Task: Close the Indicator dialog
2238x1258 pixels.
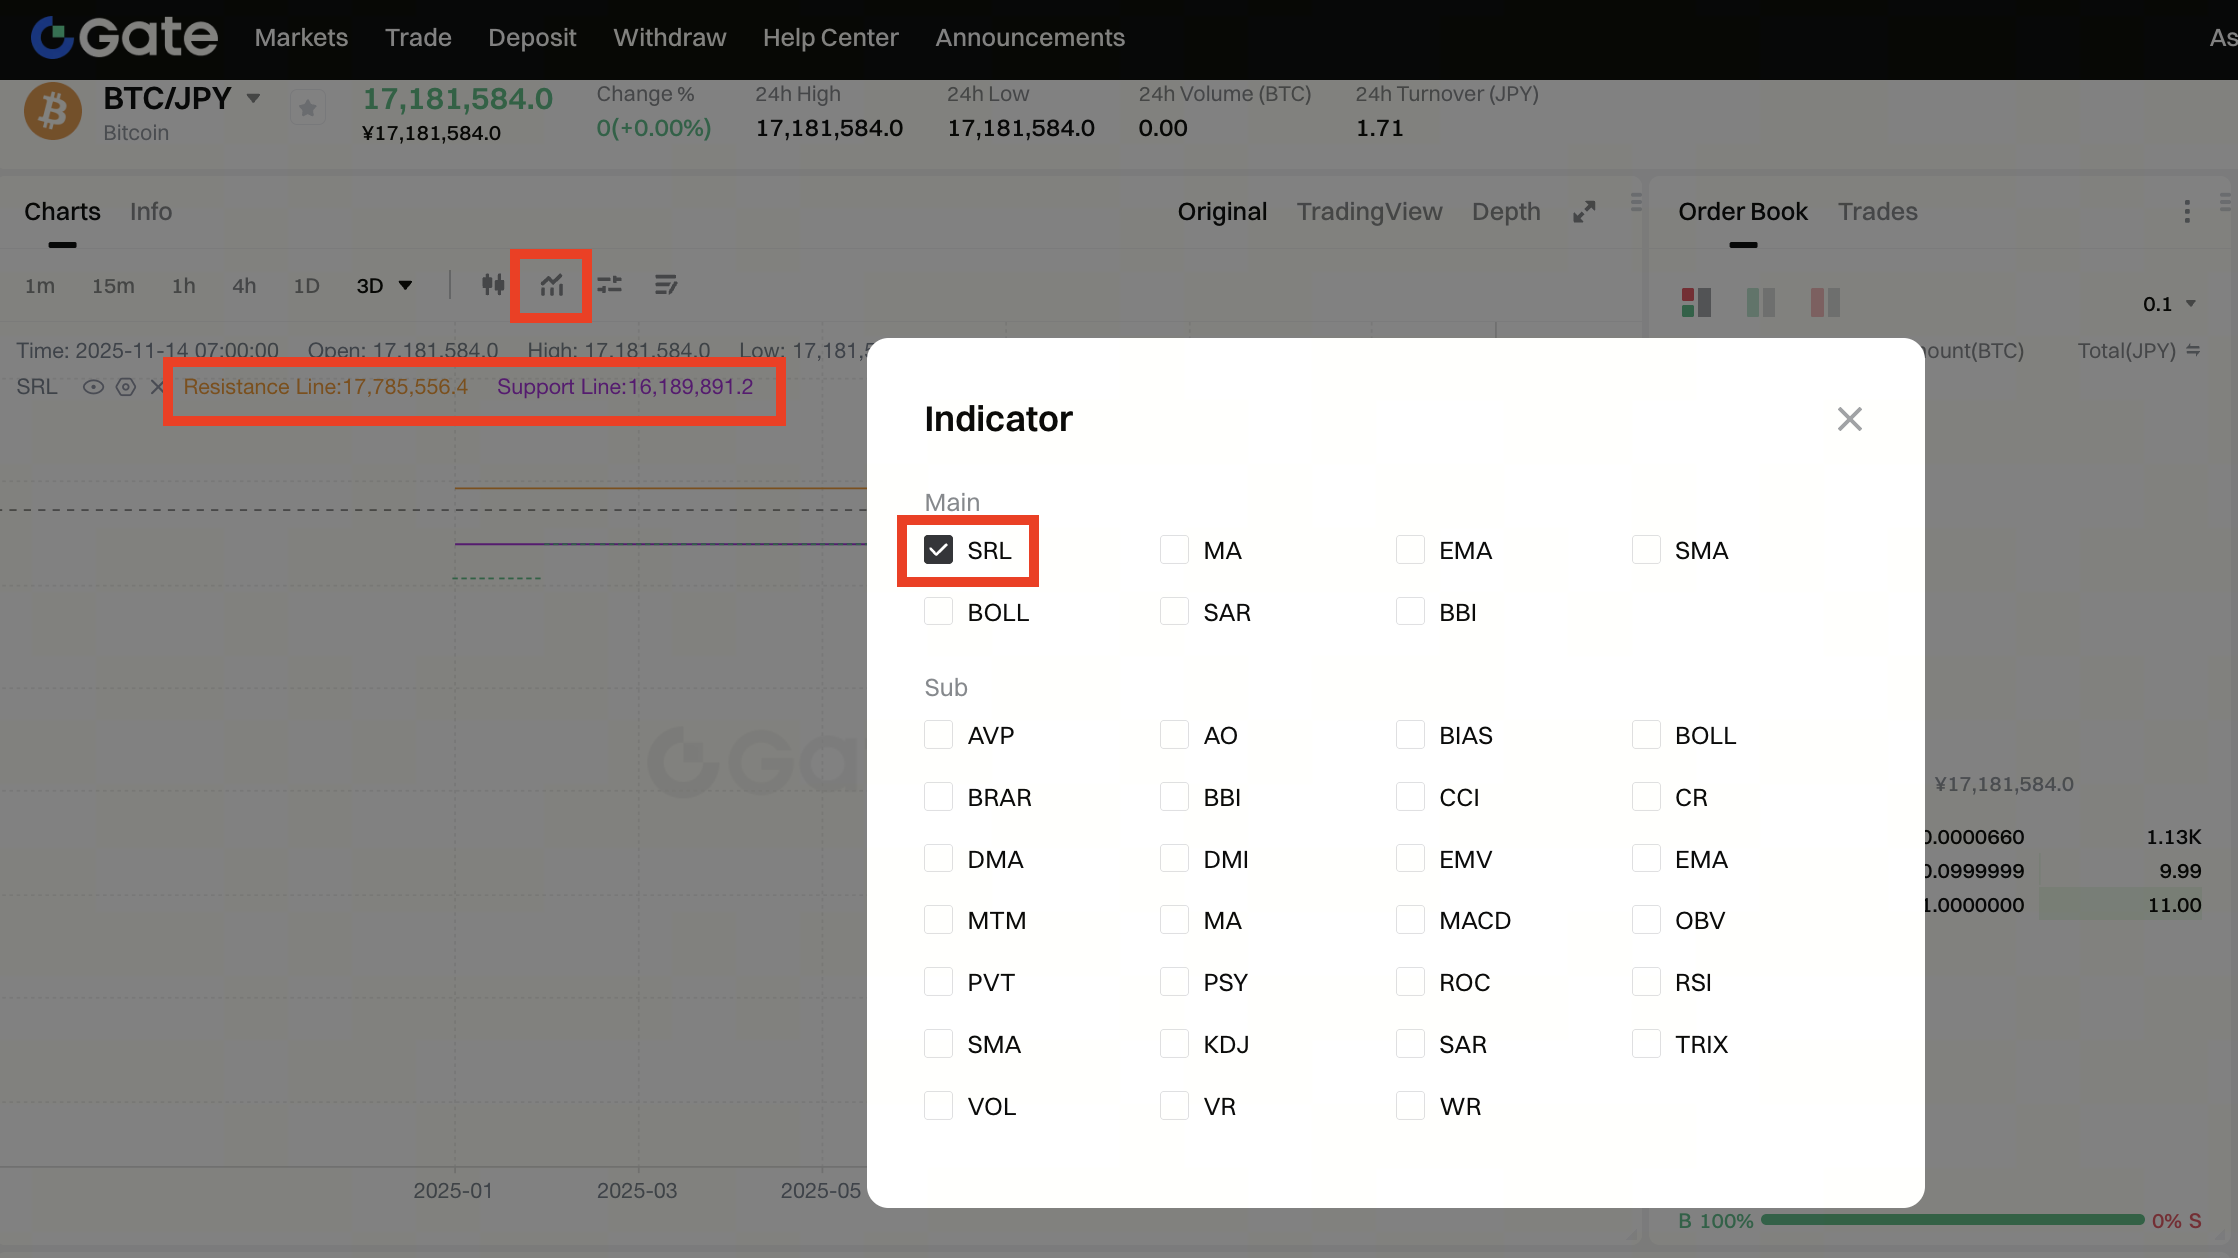Action: (x=1849, y=419)
